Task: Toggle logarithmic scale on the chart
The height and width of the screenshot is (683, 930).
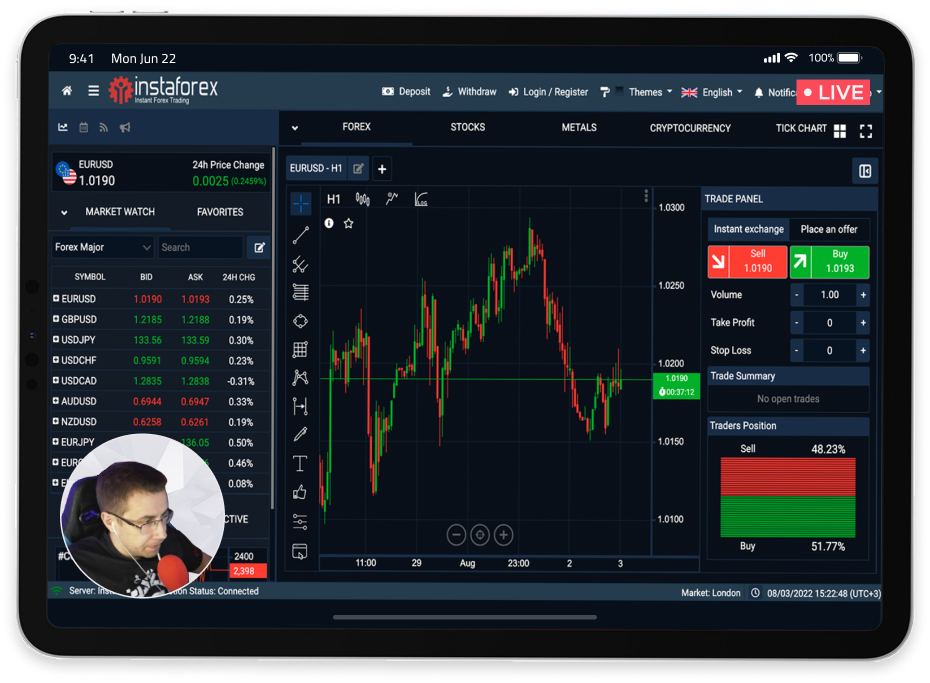Action: (421, 199)
